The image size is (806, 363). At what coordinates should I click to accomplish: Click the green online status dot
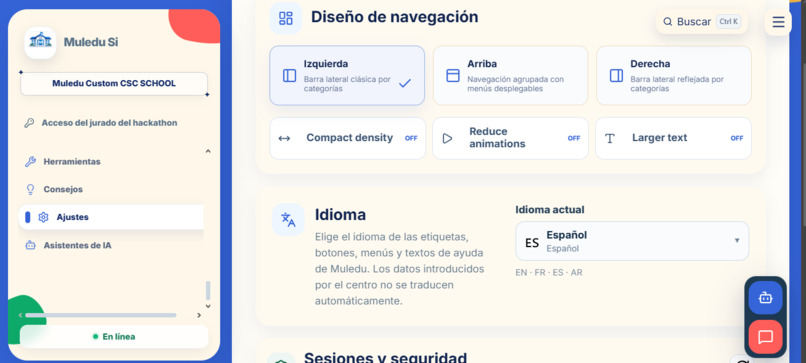point(95,337)
